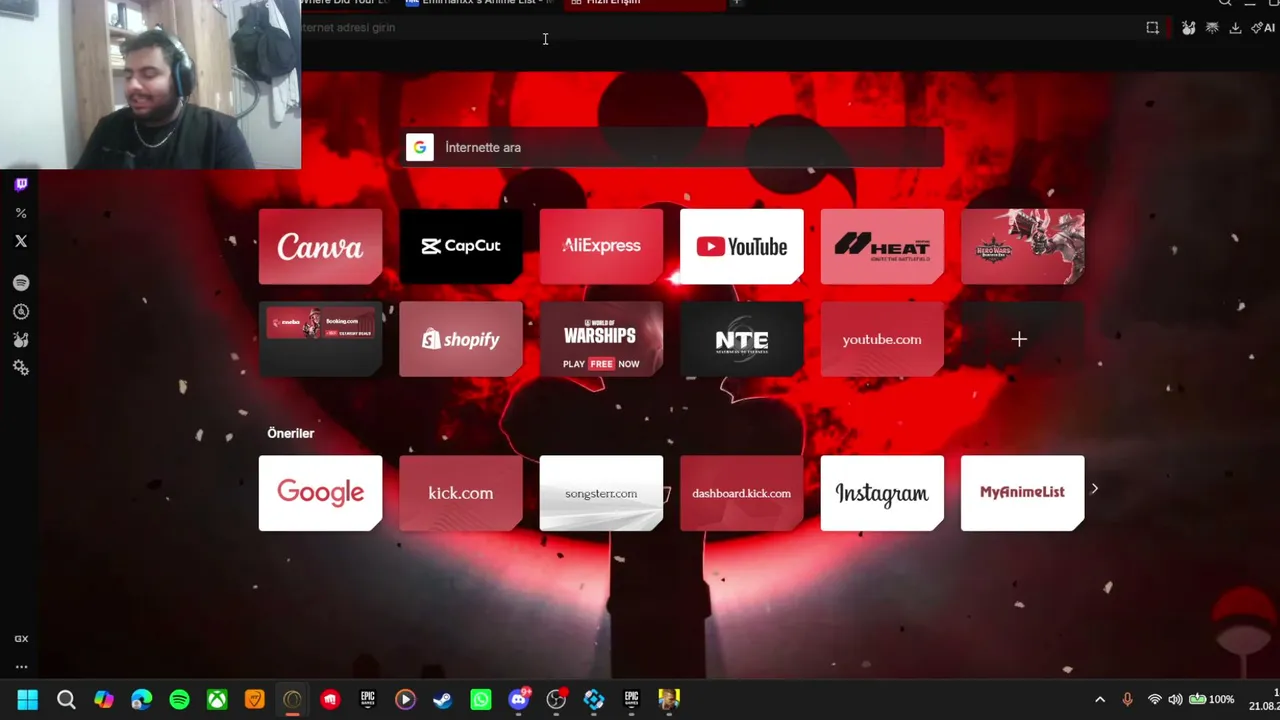Open the AI assistant button
1280x720 pixels.
tap(1262, 28)
